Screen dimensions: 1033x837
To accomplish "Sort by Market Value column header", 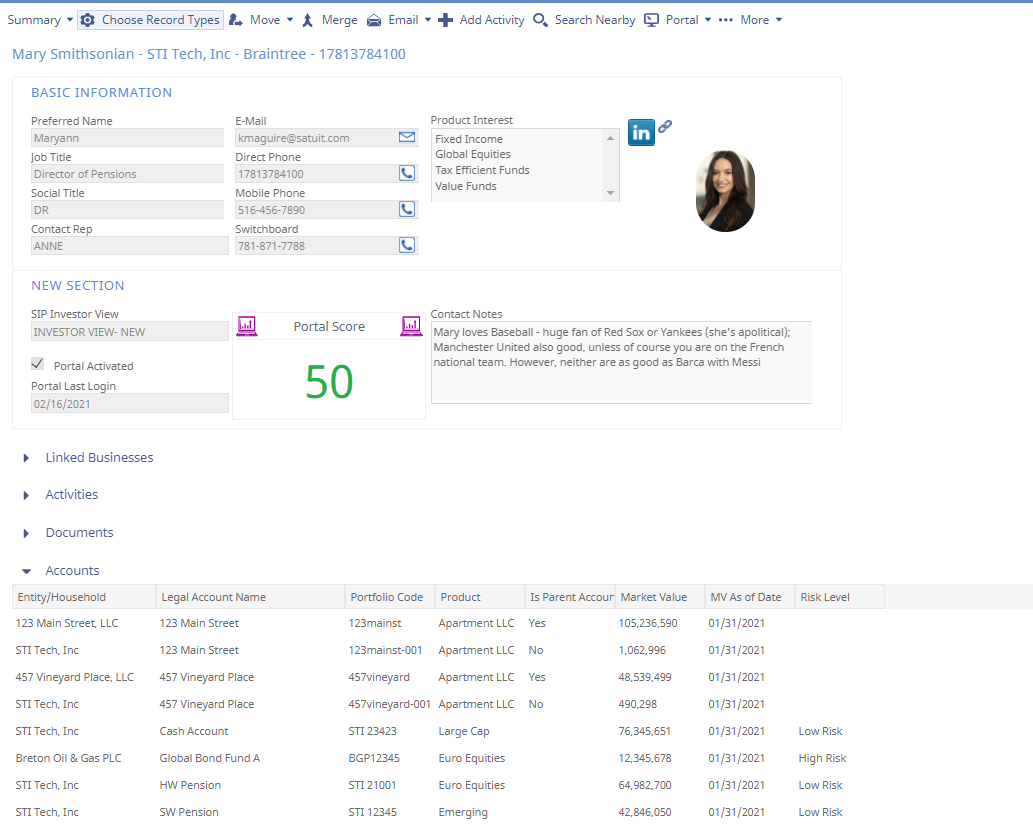I will coord(660,597).
